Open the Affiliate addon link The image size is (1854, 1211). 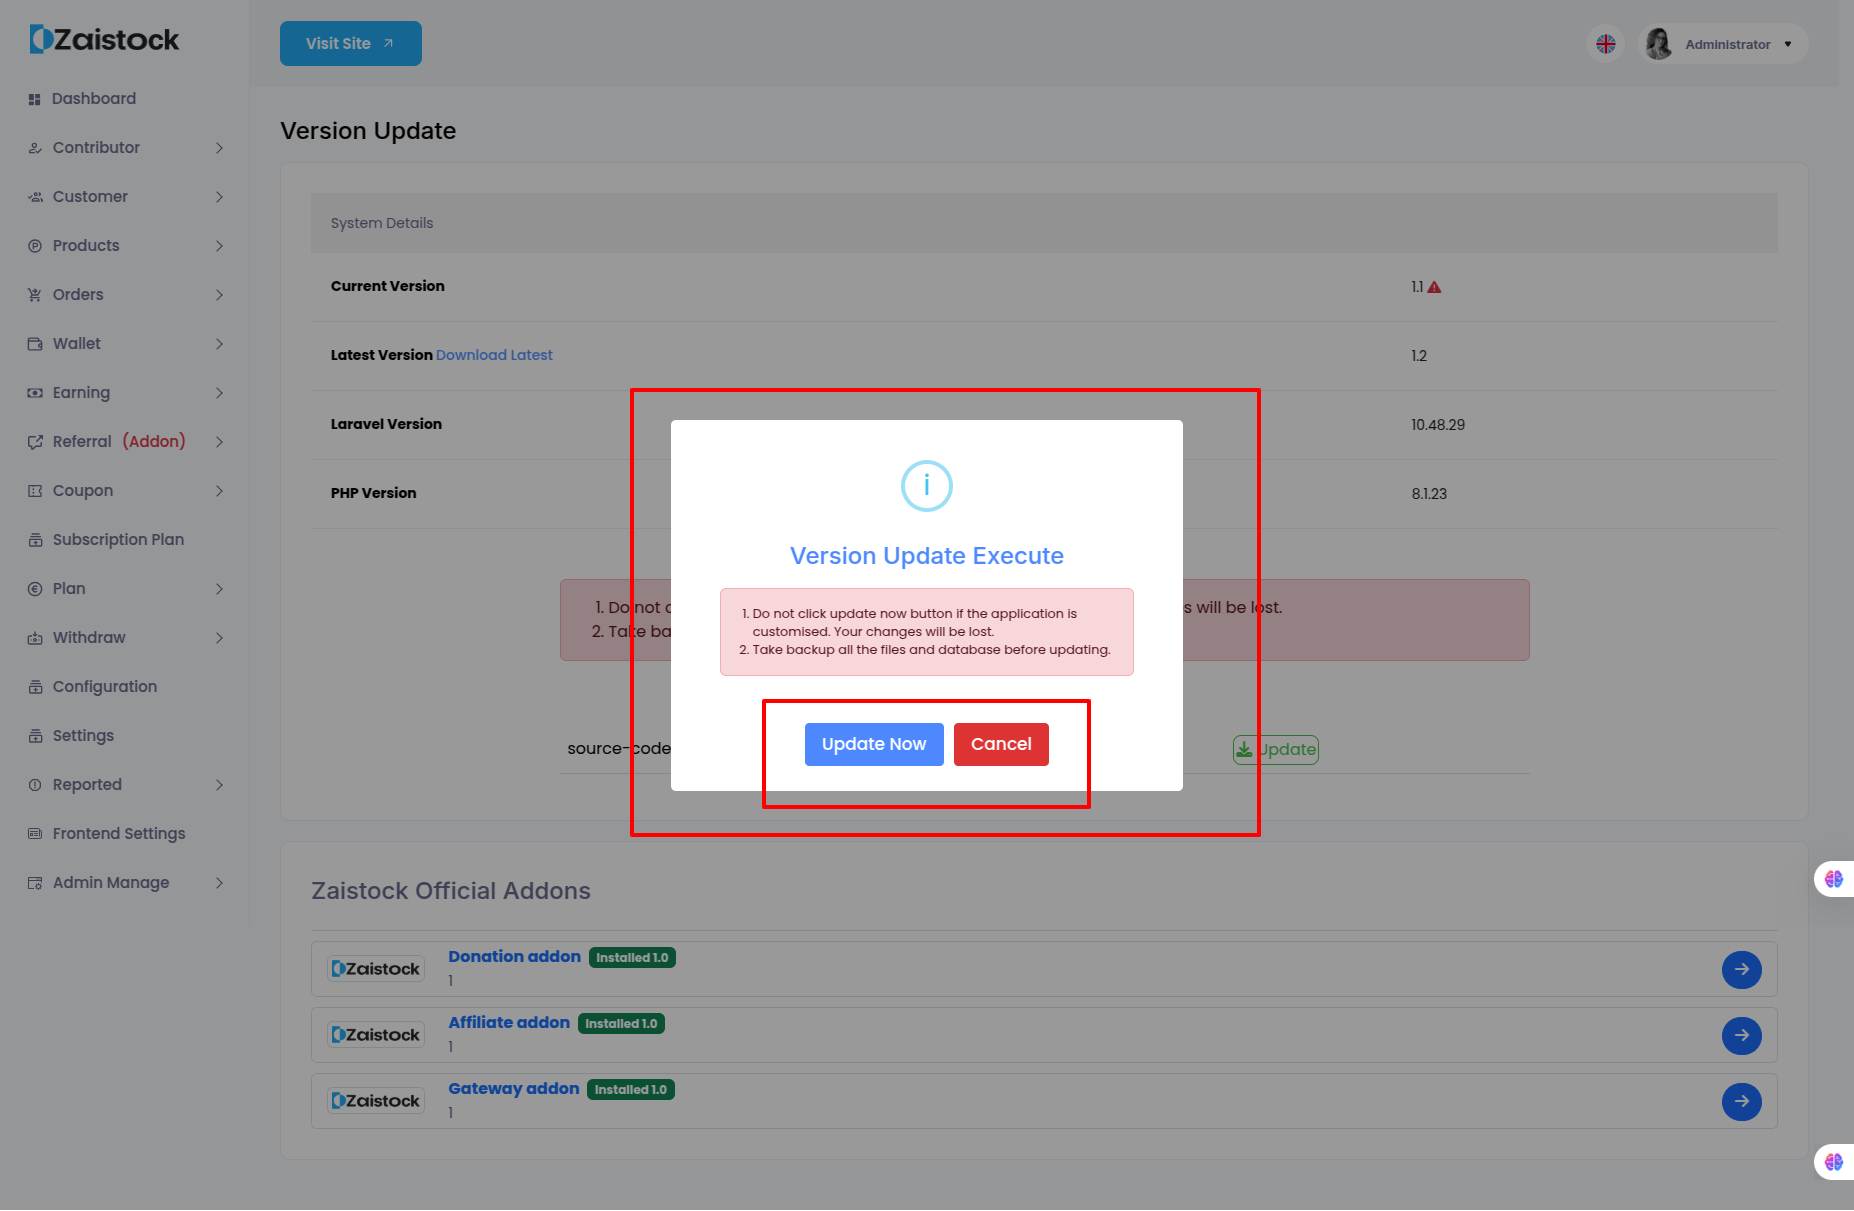(509, 1023)
